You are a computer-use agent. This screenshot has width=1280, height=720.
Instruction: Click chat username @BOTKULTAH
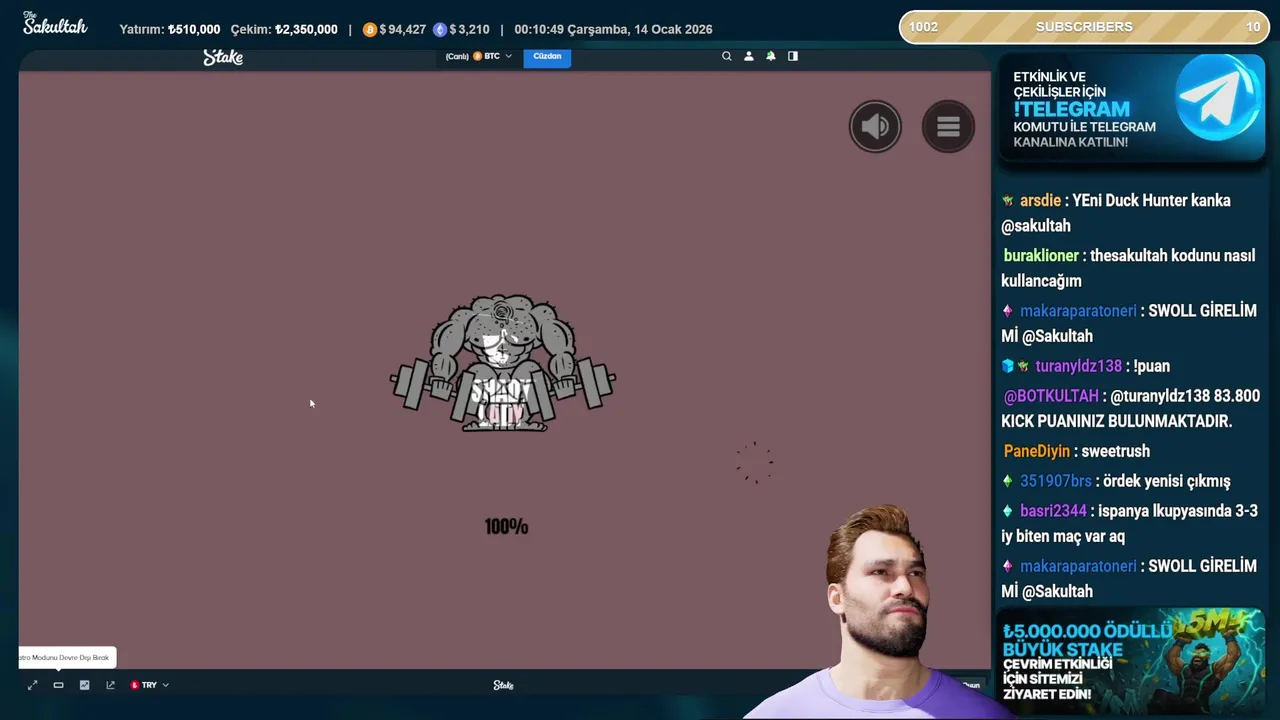tap(1051, 396)
